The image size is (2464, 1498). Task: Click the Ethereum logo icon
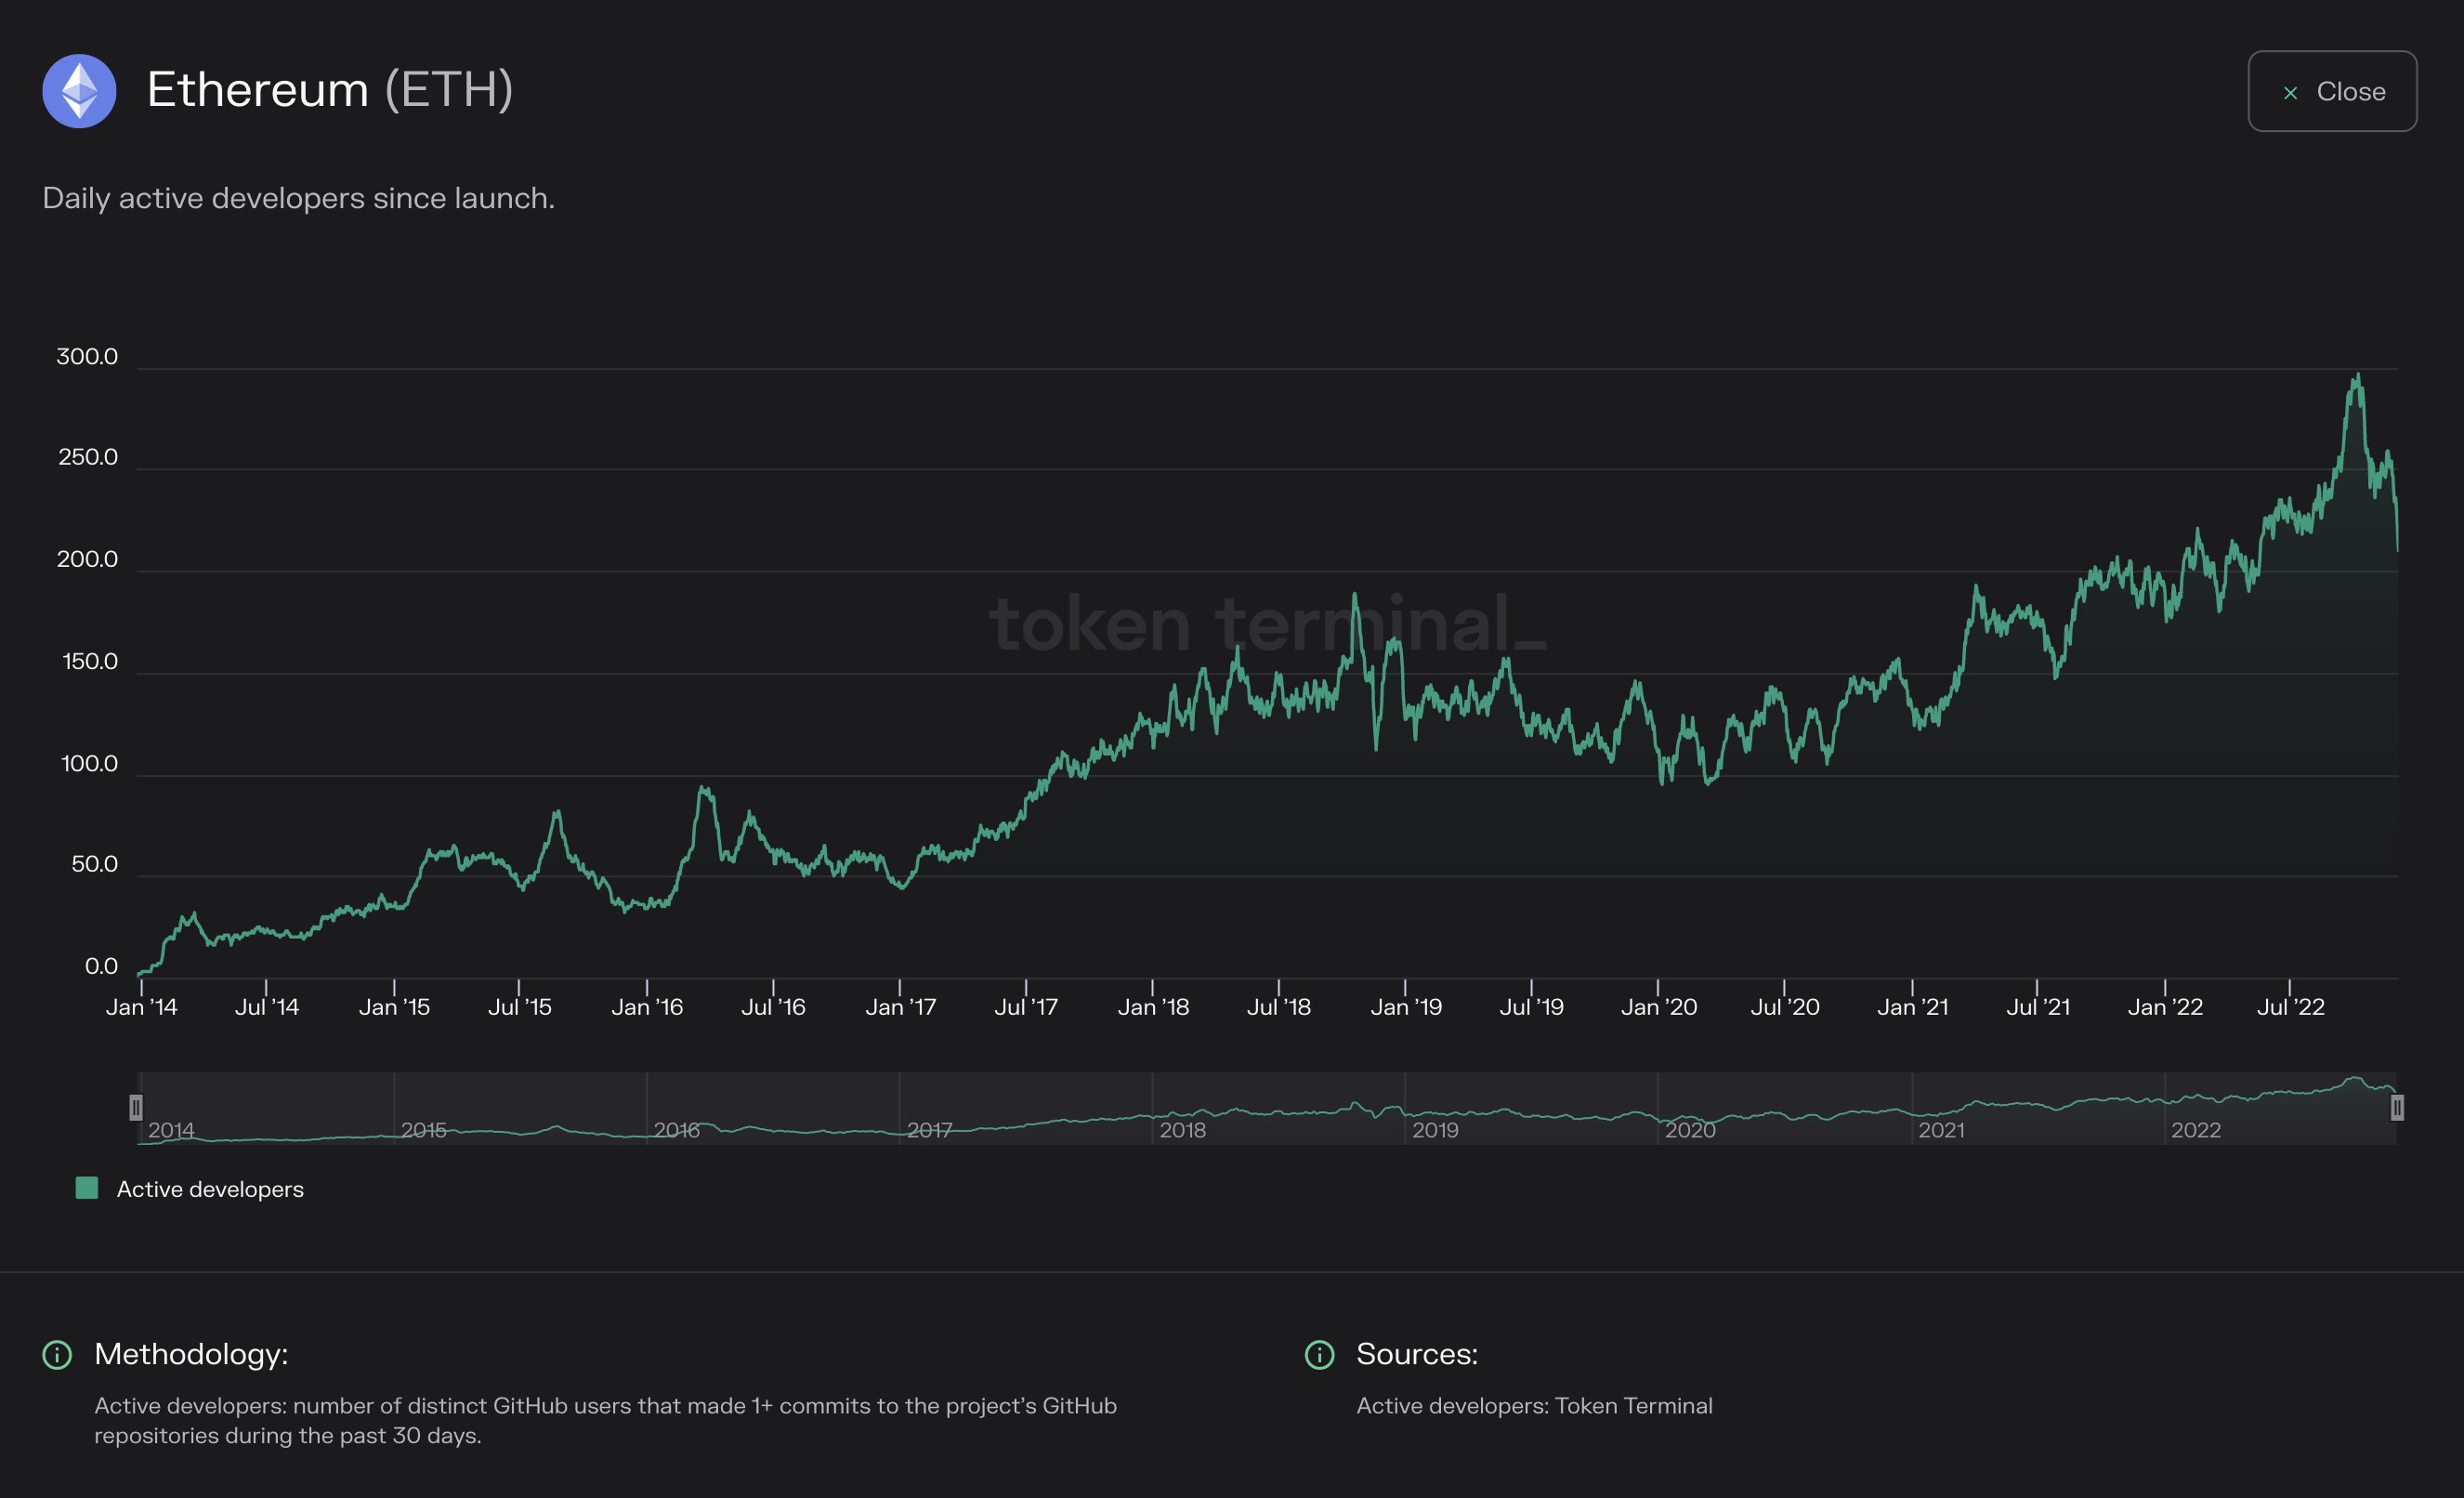click(x=79, y=91)
